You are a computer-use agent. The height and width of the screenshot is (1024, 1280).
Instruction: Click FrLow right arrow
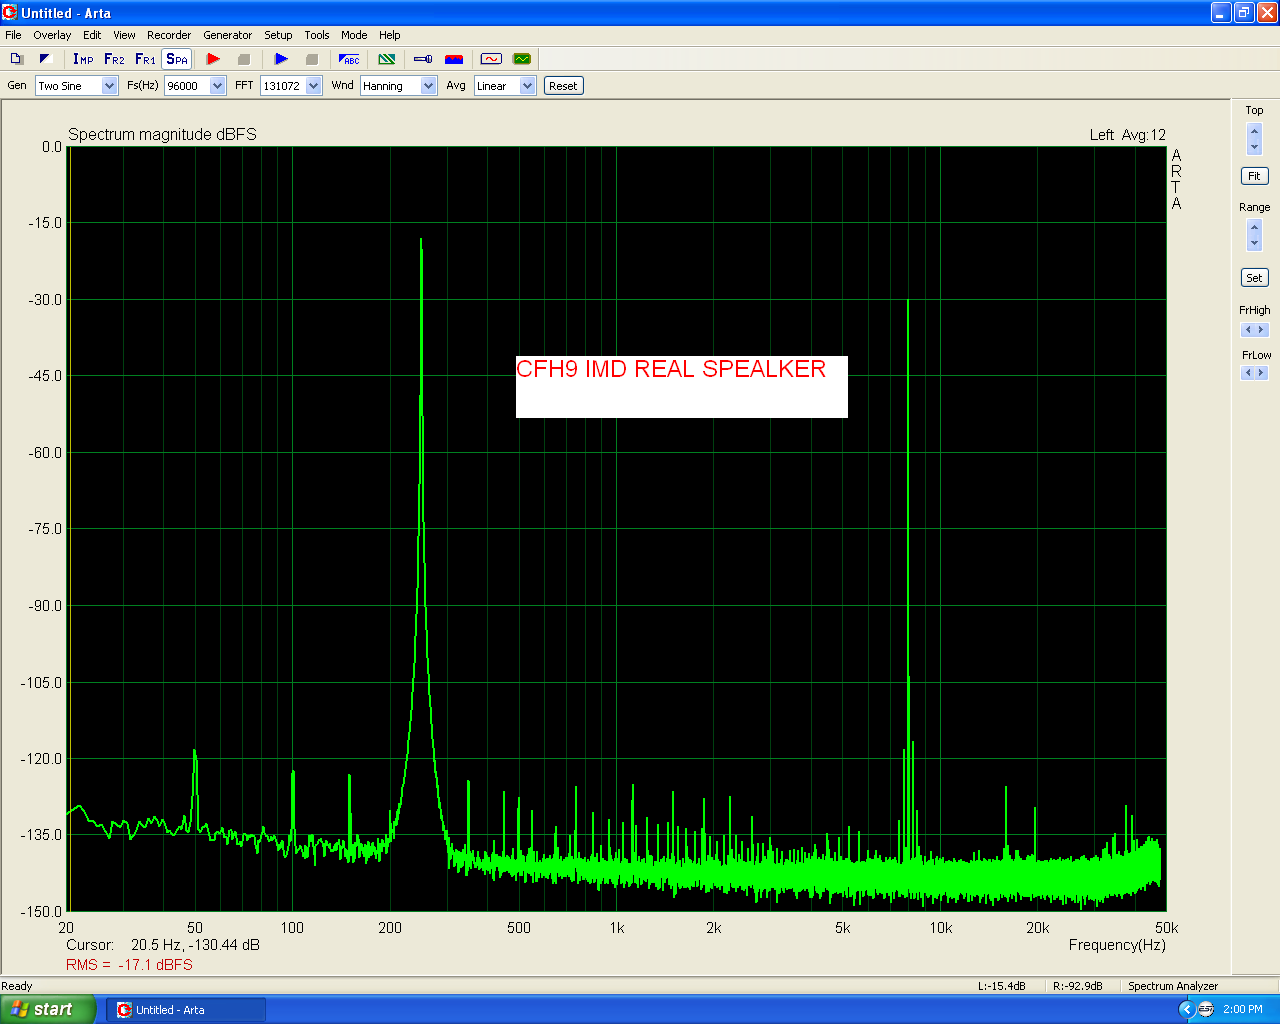click(x=1262, y=373)
